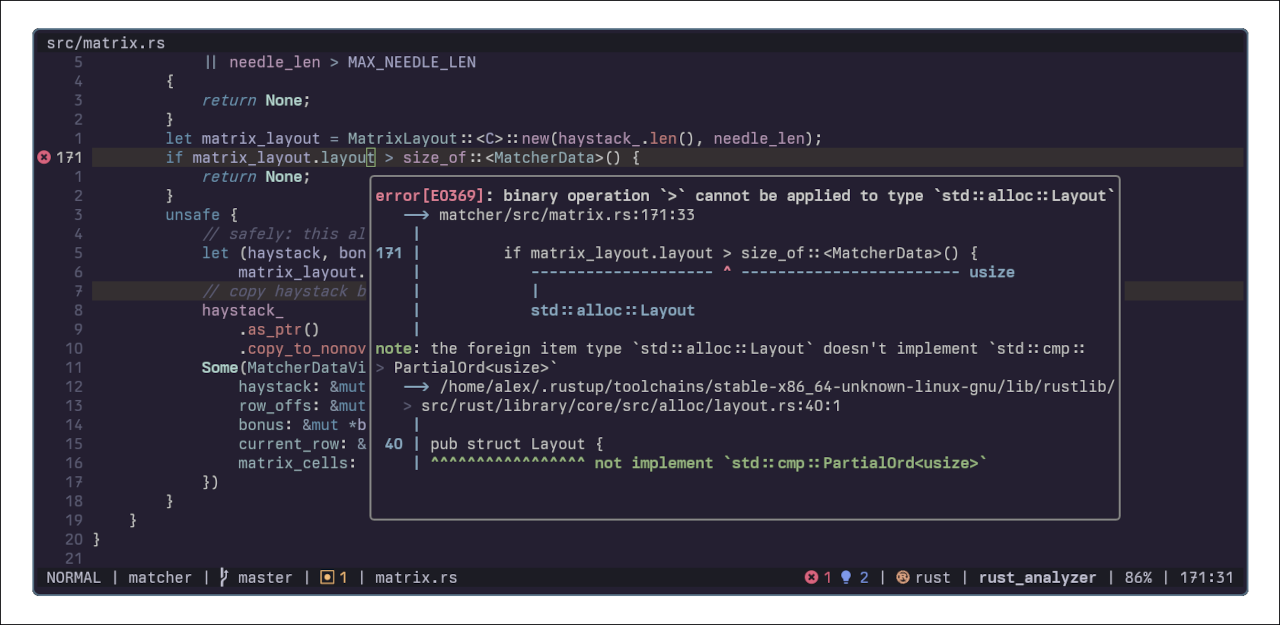
Task: Click the git branch icon before master
Action: (x=223, y=577)
